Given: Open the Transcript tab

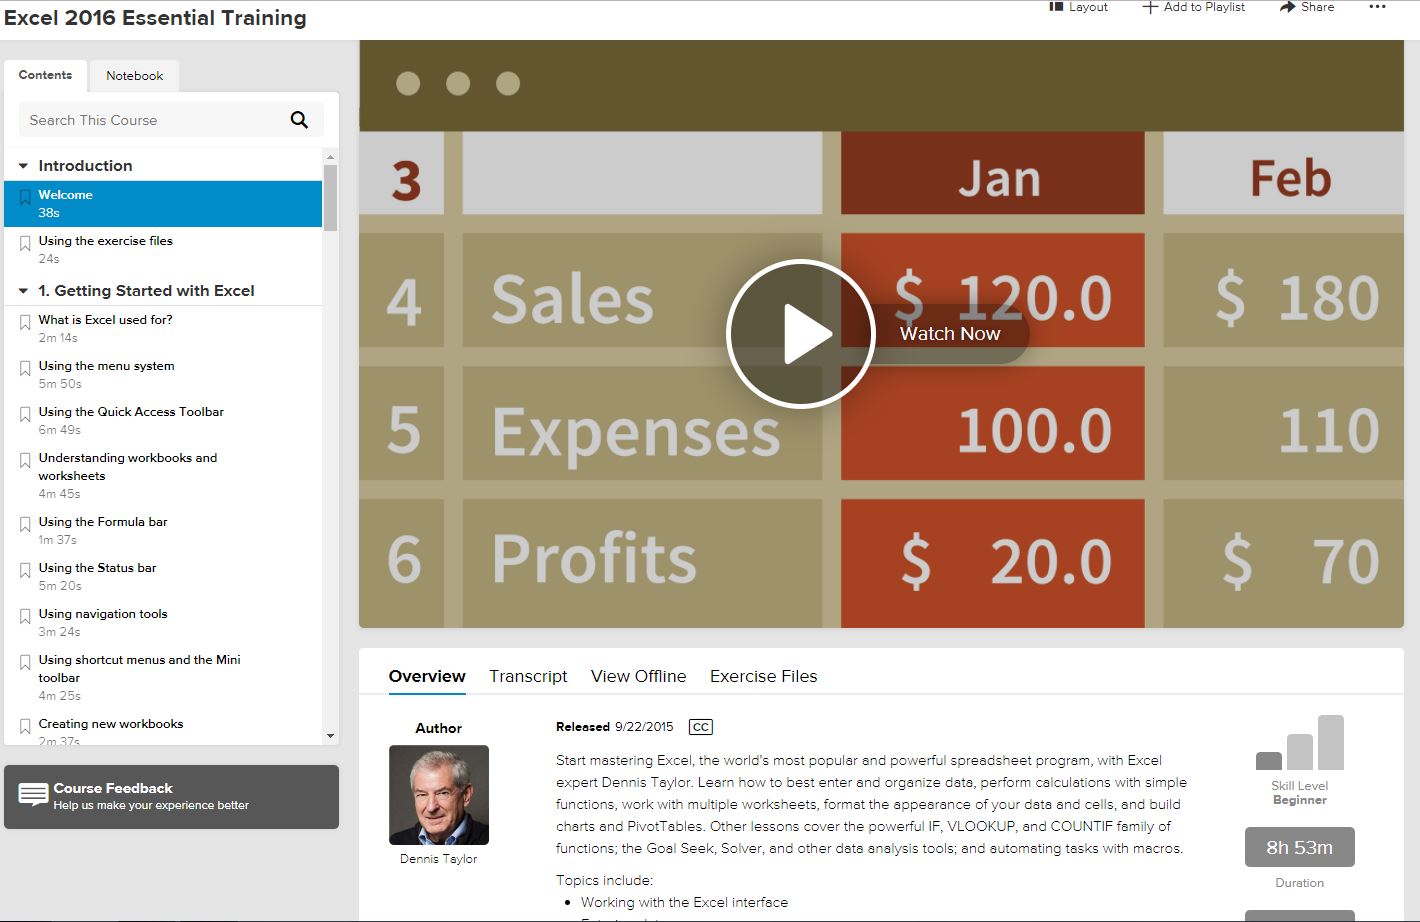Looking at the screenshot, I should (528, 676).
